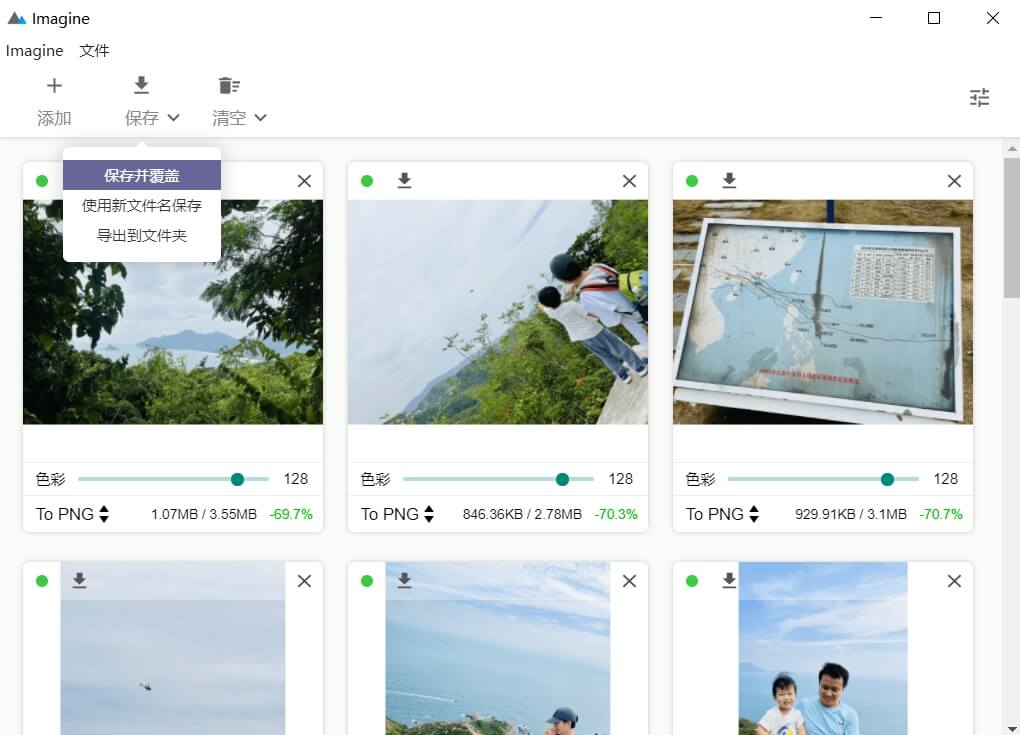Change To PNG format on the 846.36KB card

397,514
